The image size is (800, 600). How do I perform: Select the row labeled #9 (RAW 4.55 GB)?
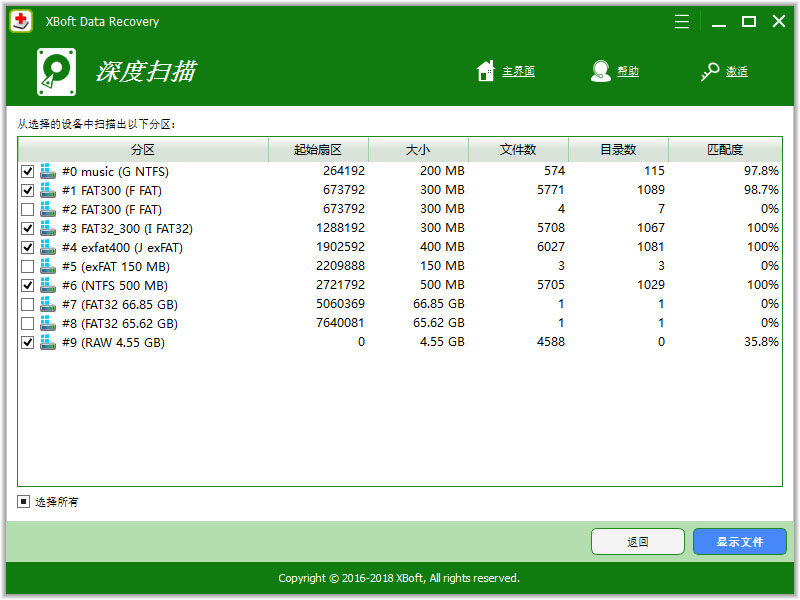coord(399,342)
